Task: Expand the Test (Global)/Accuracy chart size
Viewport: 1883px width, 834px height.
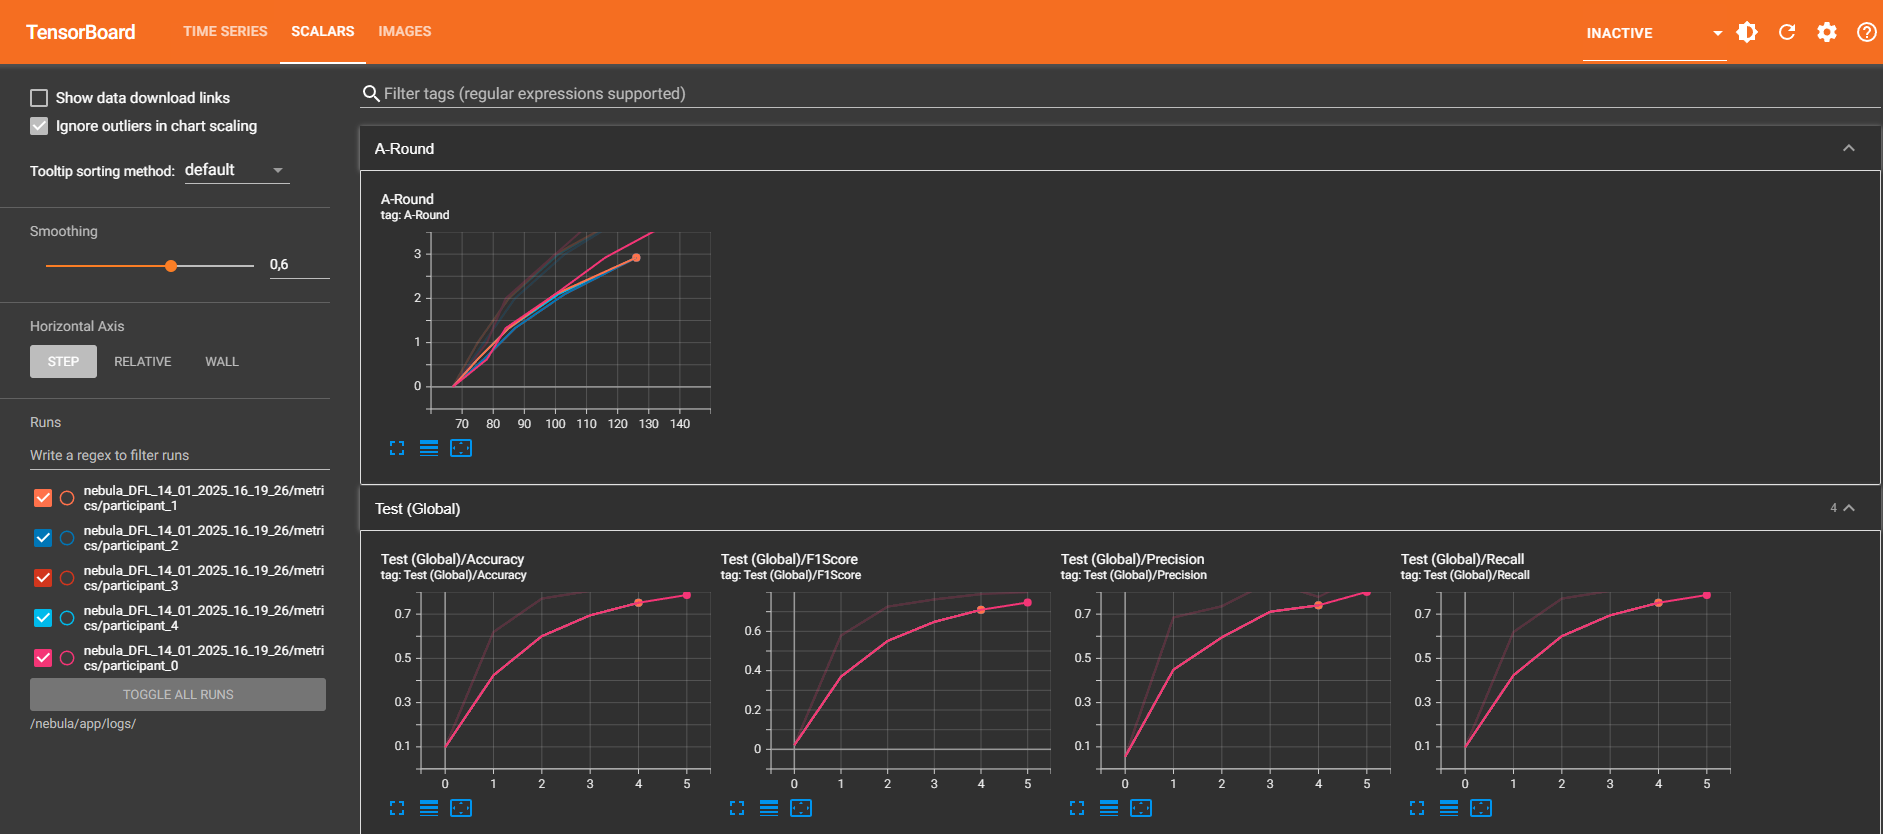Action: point(397,808)
